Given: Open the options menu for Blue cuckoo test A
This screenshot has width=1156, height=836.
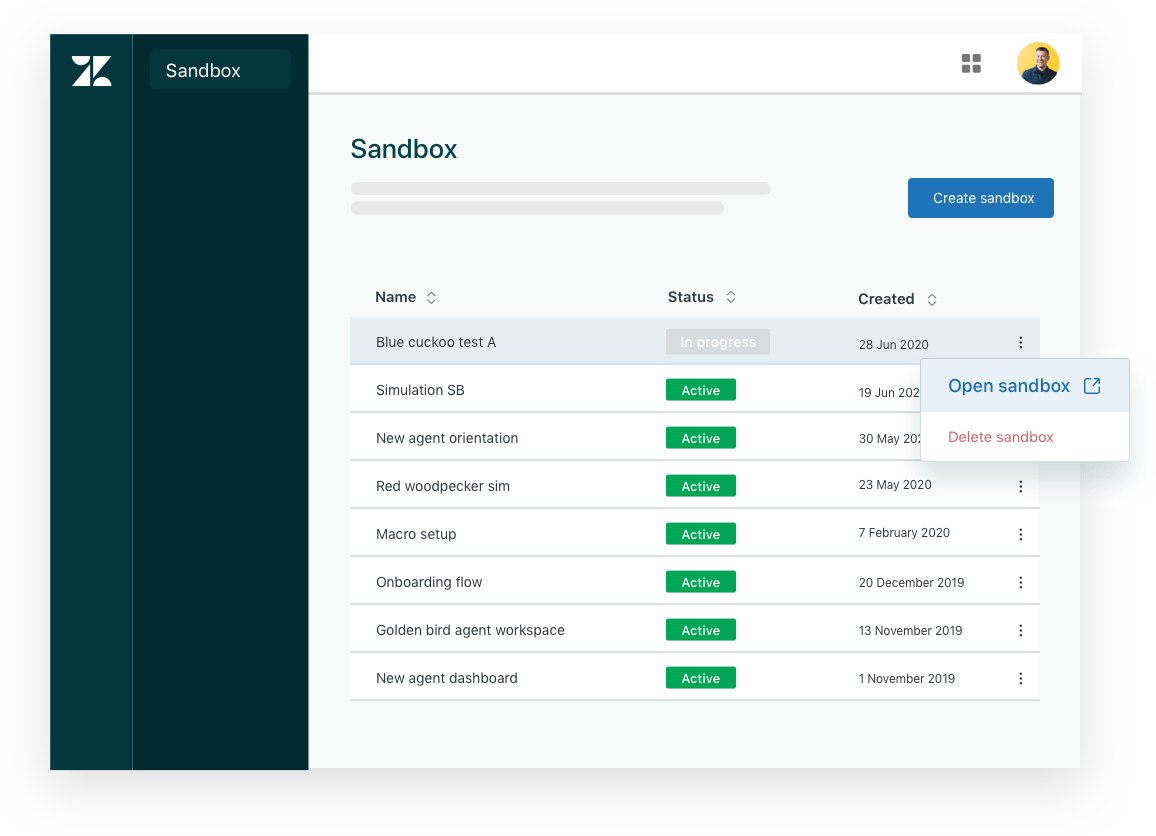Looking at the screenshot, I should pos(1021,342).
